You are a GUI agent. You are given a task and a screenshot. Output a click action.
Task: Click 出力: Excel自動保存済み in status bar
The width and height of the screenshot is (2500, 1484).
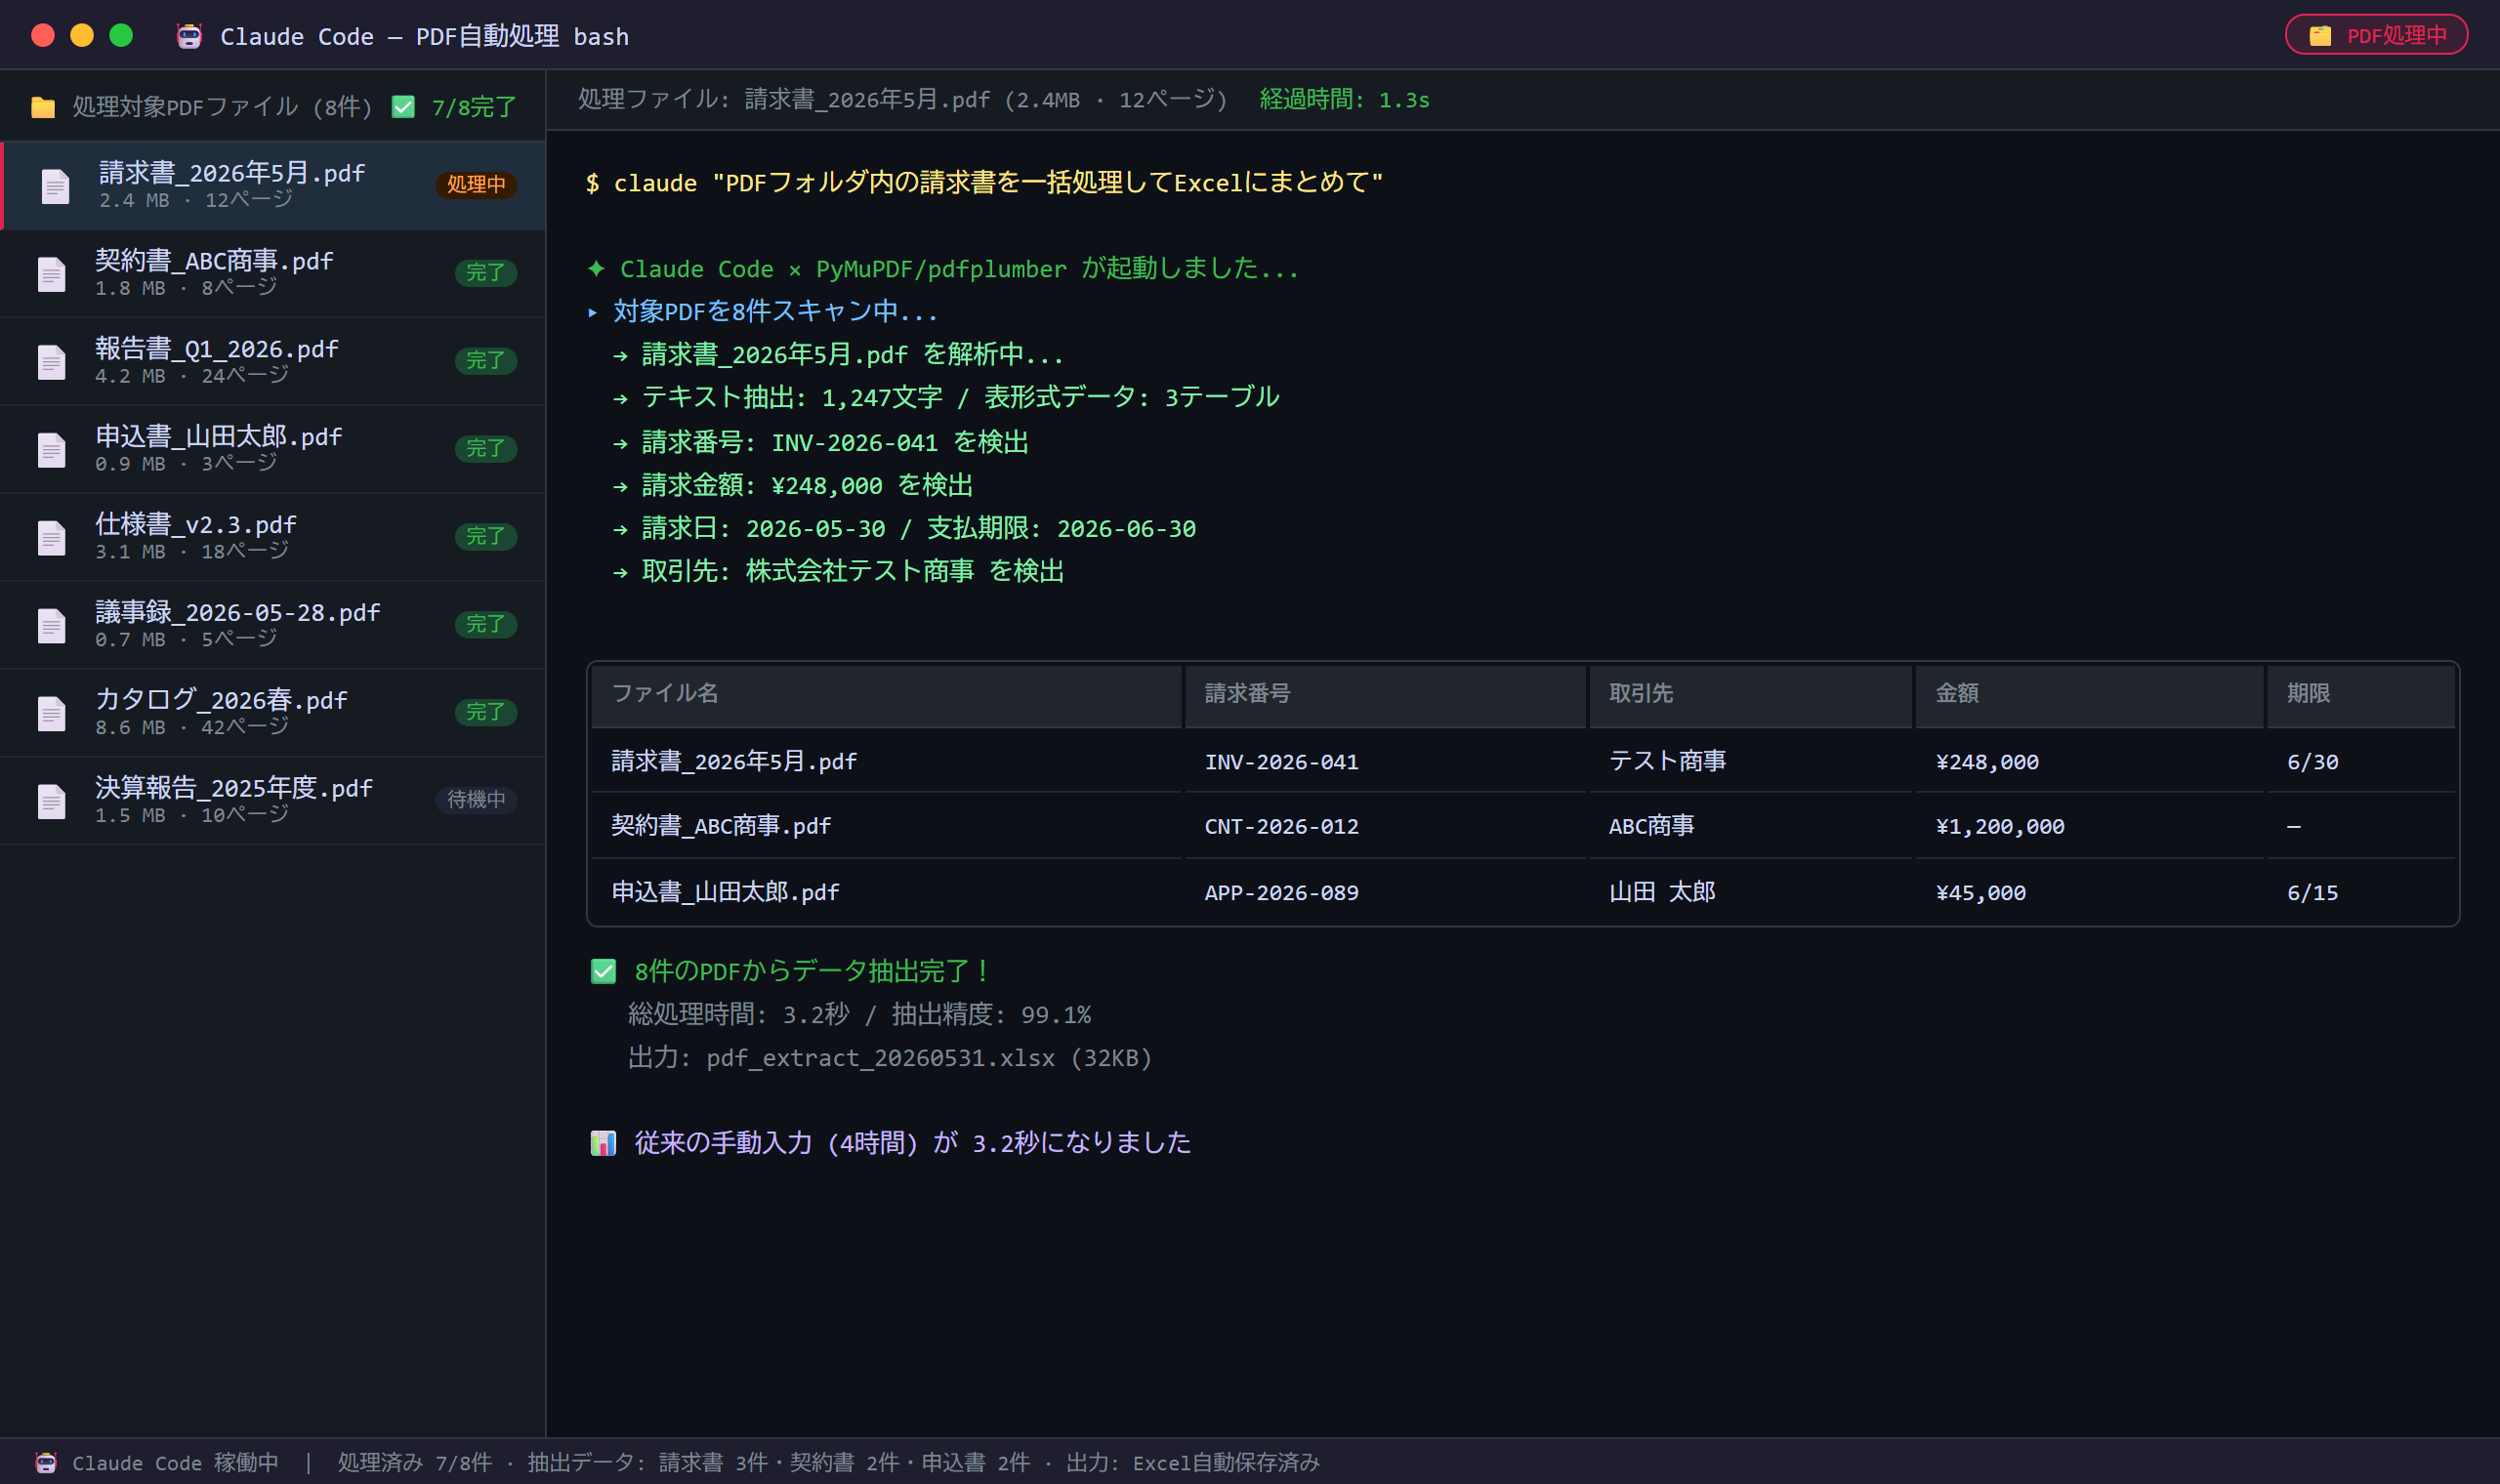[1193, 1463]
